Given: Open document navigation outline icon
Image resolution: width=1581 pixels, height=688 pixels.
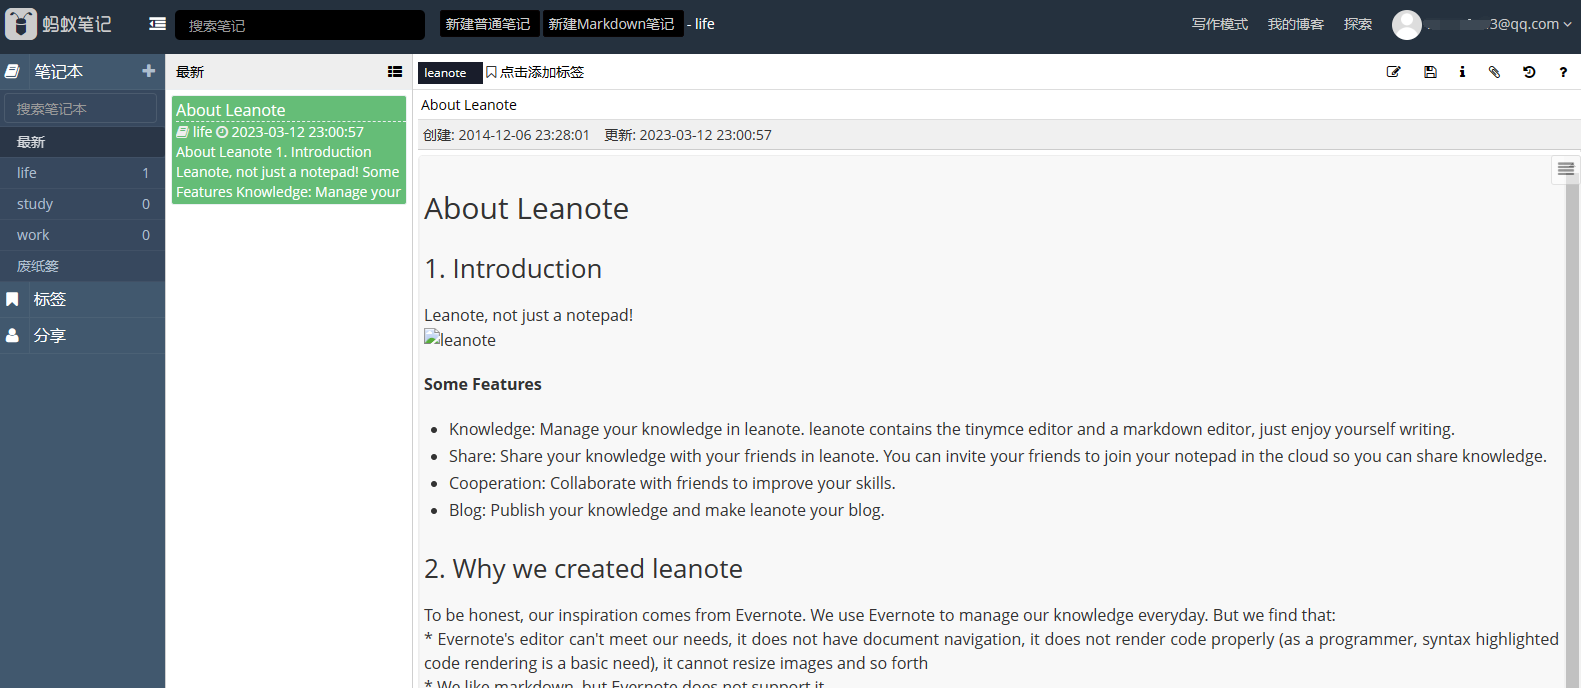Looking at the screenshot, I should tap(1566, 170).
